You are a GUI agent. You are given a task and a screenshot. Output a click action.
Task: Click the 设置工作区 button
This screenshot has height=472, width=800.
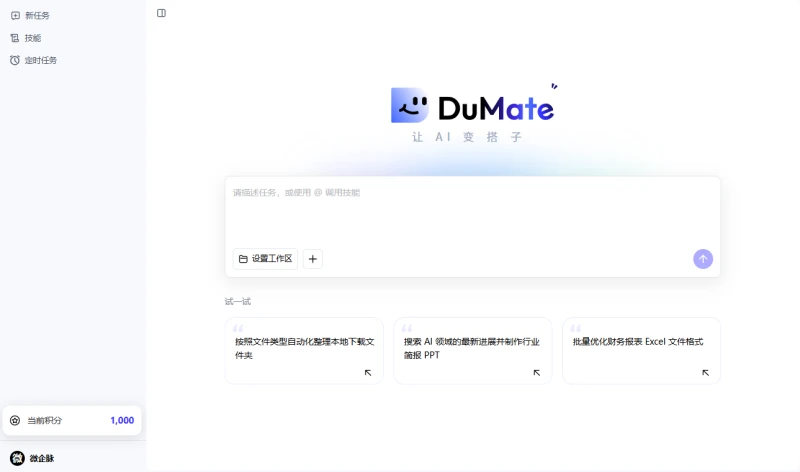click(265, 259)
